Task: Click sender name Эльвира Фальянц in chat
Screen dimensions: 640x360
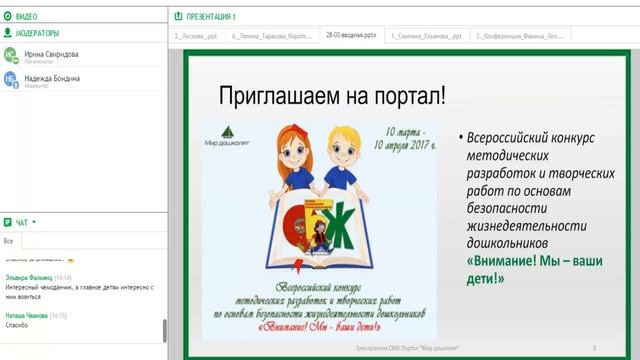Action: point(29,278)
